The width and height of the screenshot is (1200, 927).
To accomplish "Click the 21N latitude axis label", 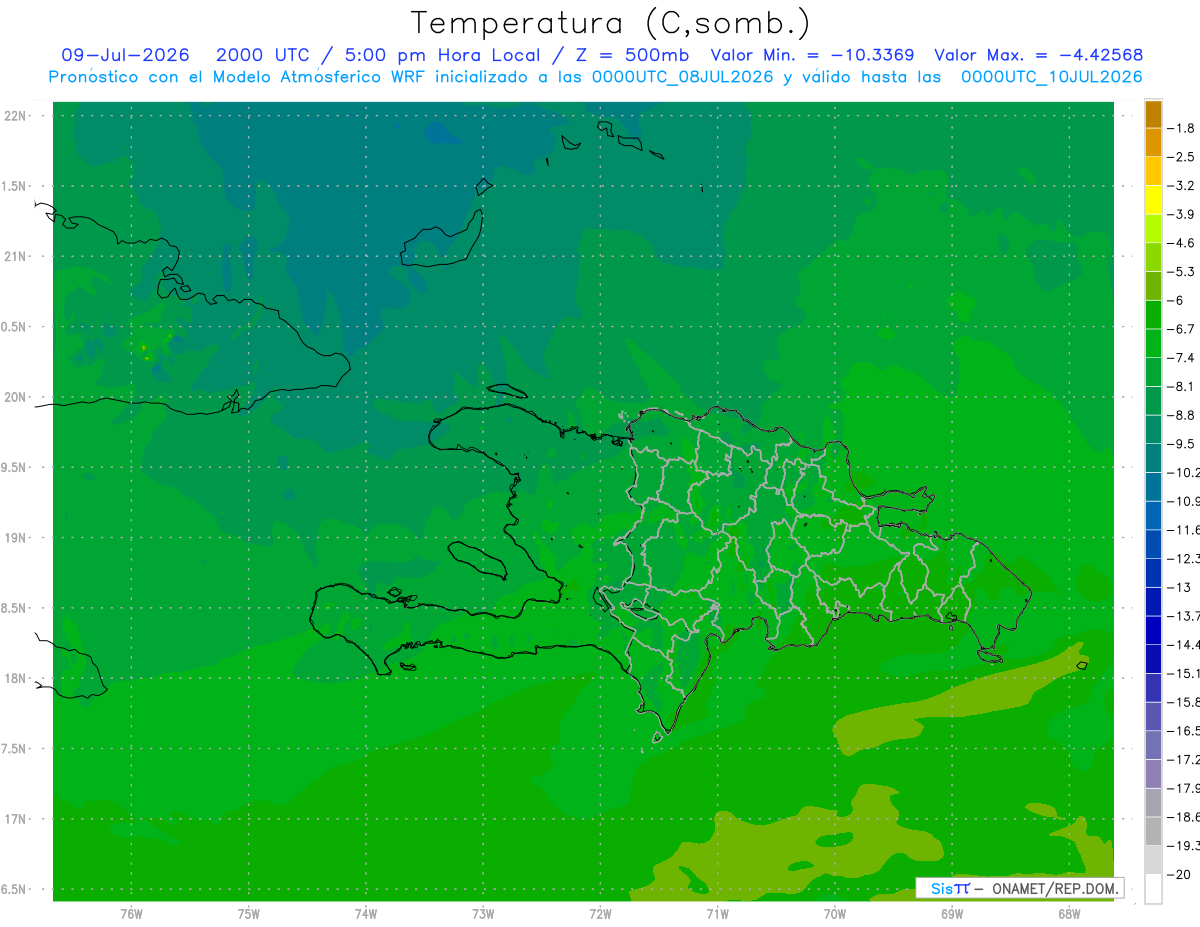I will 16,256.
